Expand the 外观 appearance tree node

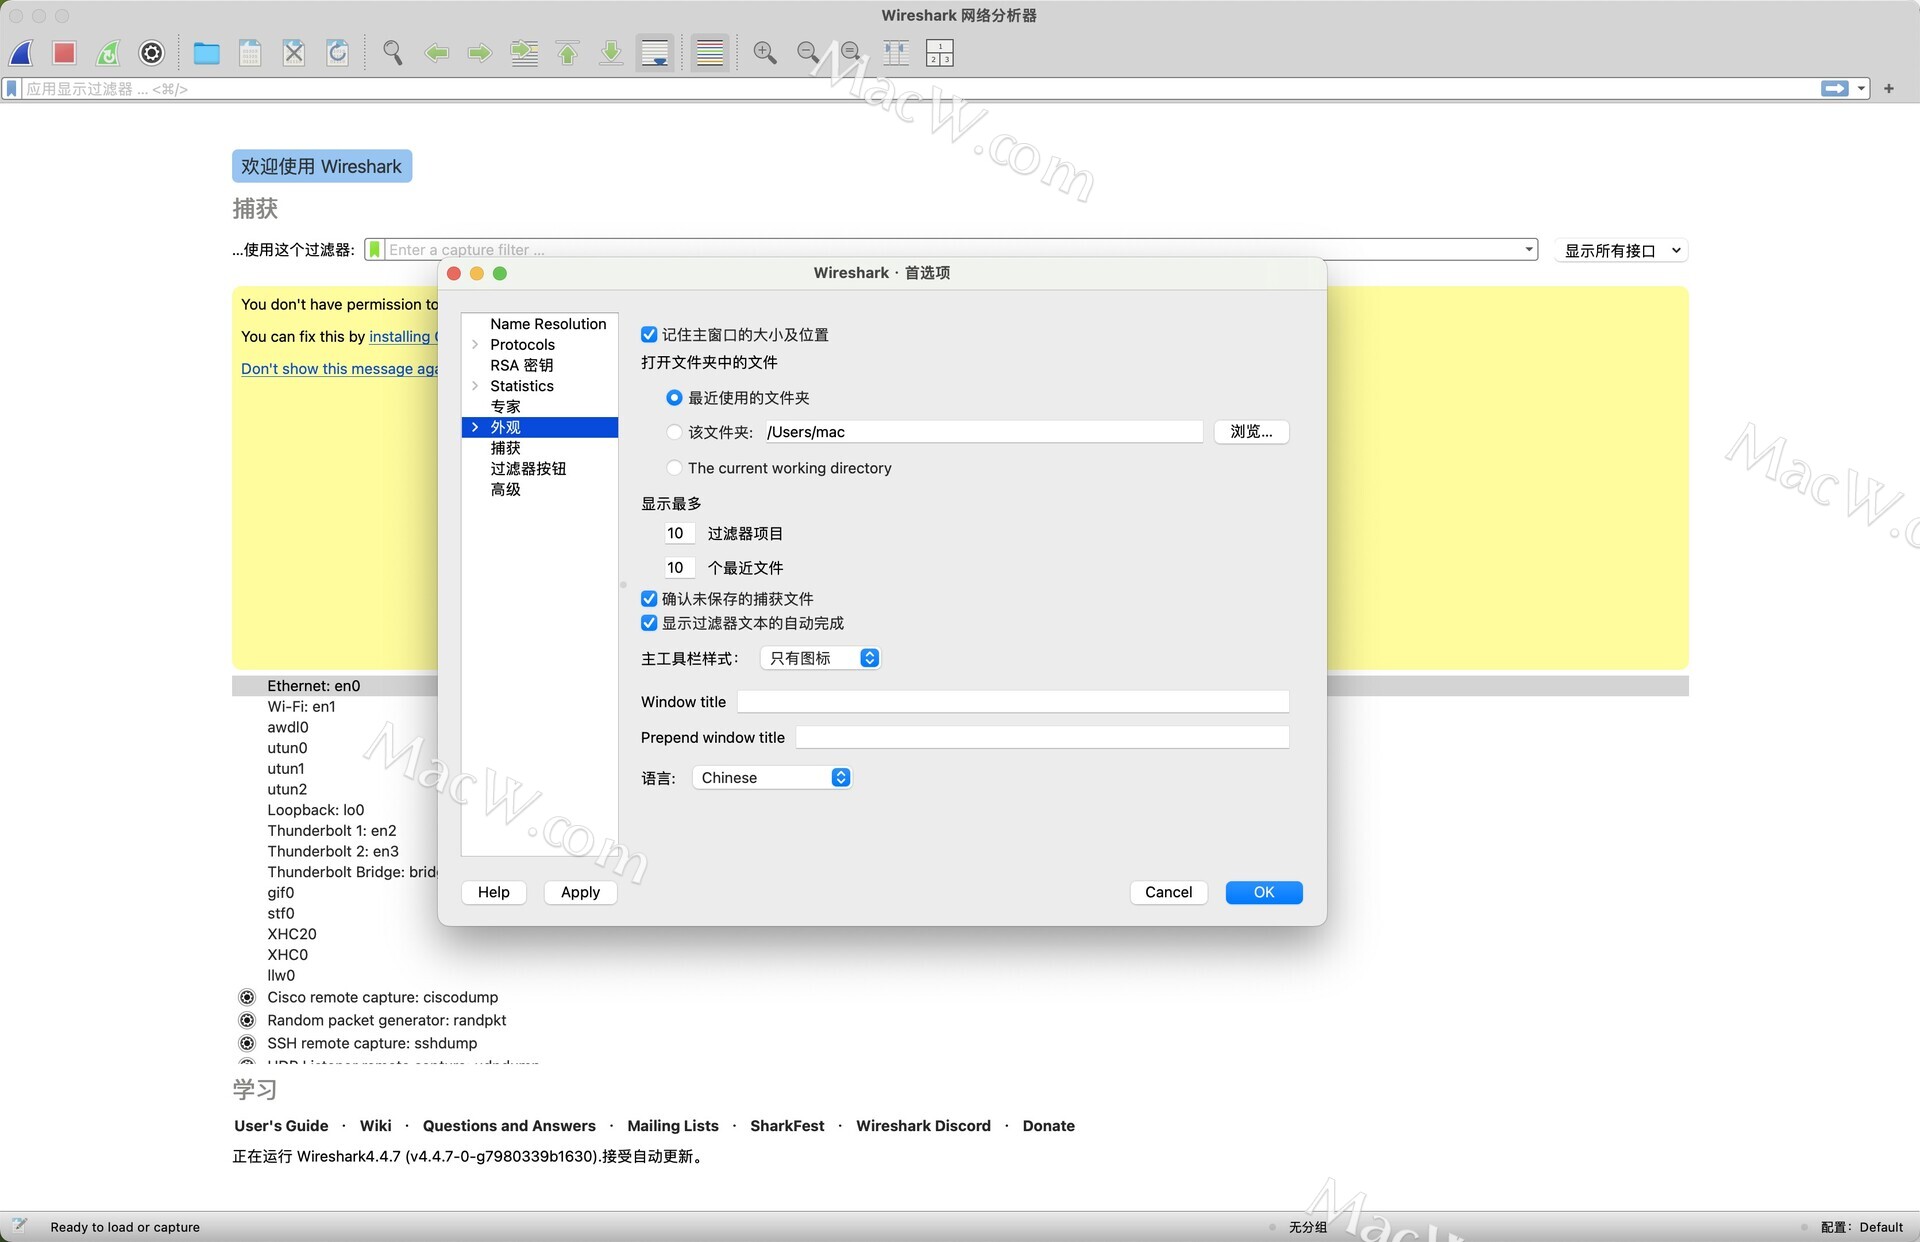[475, 427]
